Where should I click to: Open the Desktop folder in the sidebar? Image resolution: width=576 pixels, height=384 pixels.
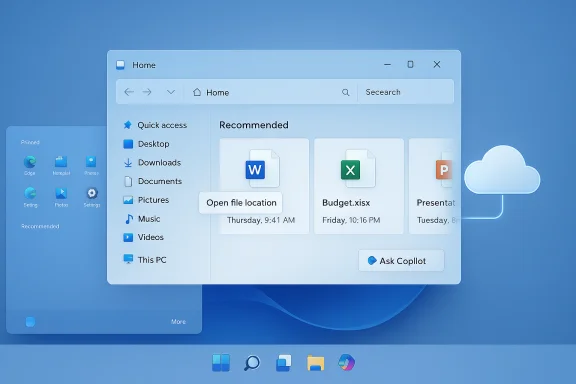coord(146,144)
